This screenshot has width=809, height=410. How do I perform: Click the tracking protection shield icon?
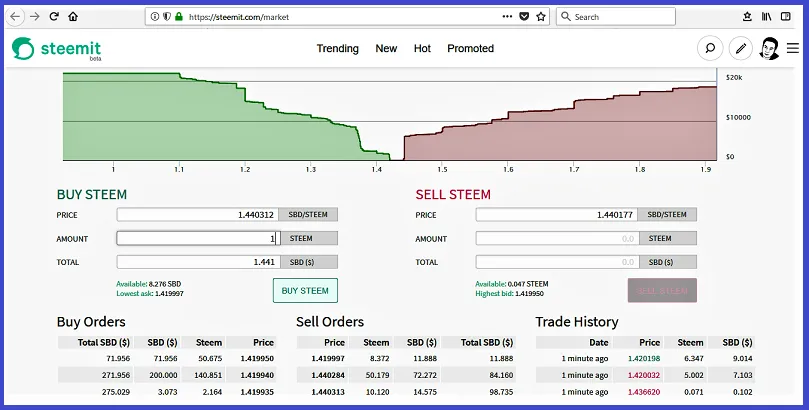click(167, 17)
